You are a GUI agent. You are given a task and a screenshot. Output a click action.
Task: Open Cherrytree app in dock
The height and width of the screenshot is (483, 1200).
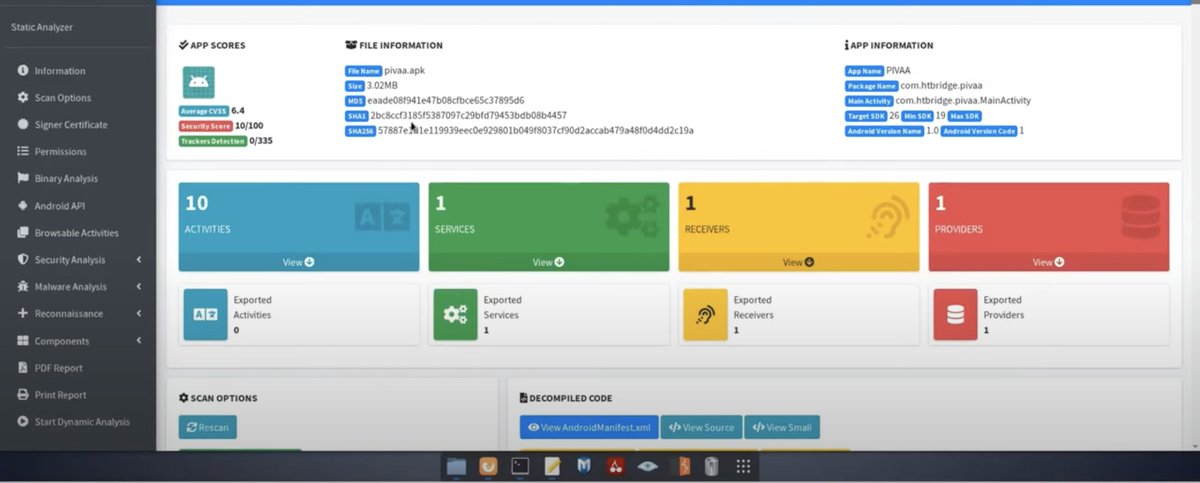click(x=616, y=466)
